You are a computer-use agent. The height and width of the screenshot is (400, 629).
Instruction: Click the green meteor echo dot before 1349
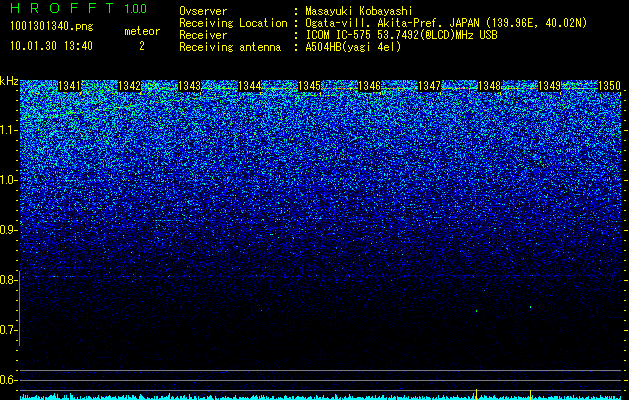tap(530, 307)
